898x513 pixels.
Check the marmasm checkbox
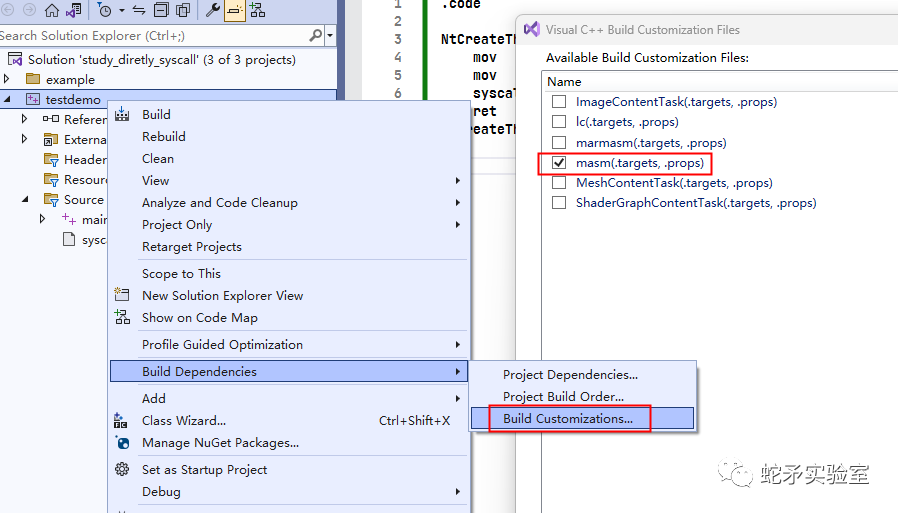[559, 143]
